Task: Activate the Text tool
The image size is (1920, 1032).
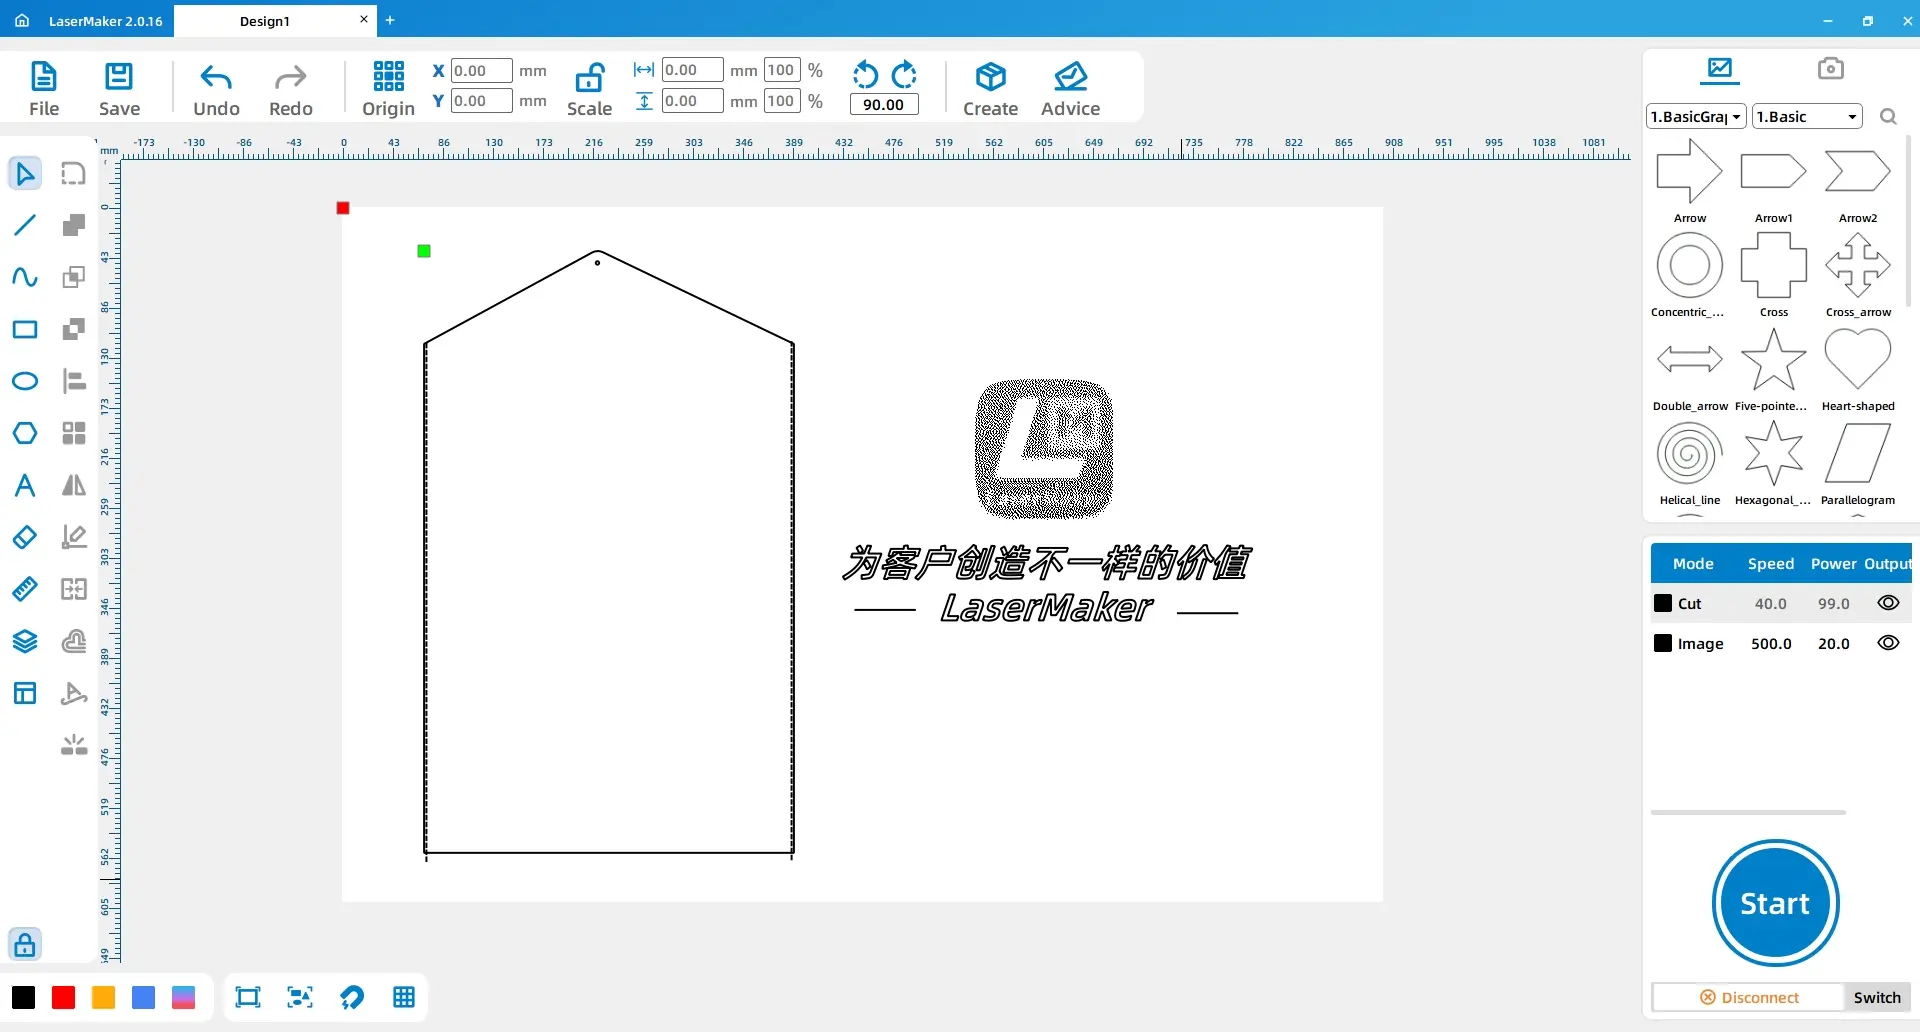Action: [x=25, y=485]
